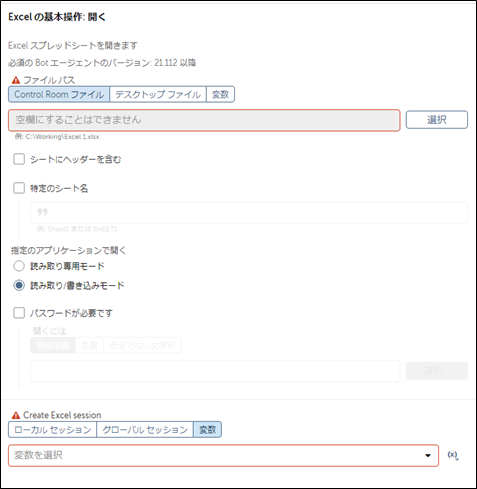Click the 選択 button next to file path
The height and width of the screenshot is (489, 477).
tap(437, 120)
